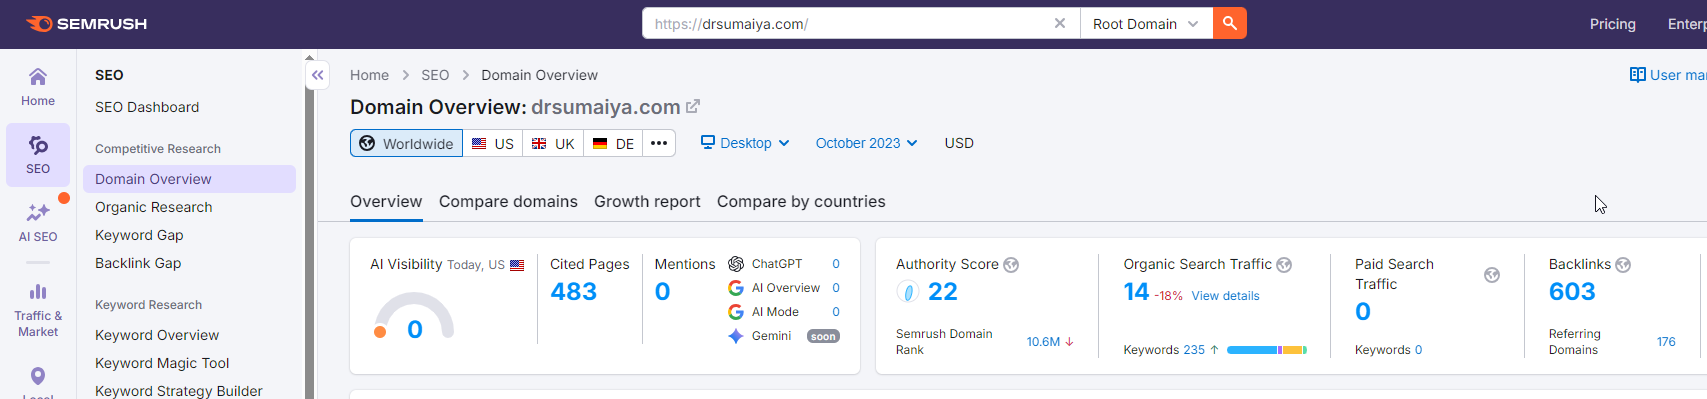Viewport: 1707px width, 399px height.
Task: Click the USD currency label
Action: pyautogui.click(x=959, y=143)
